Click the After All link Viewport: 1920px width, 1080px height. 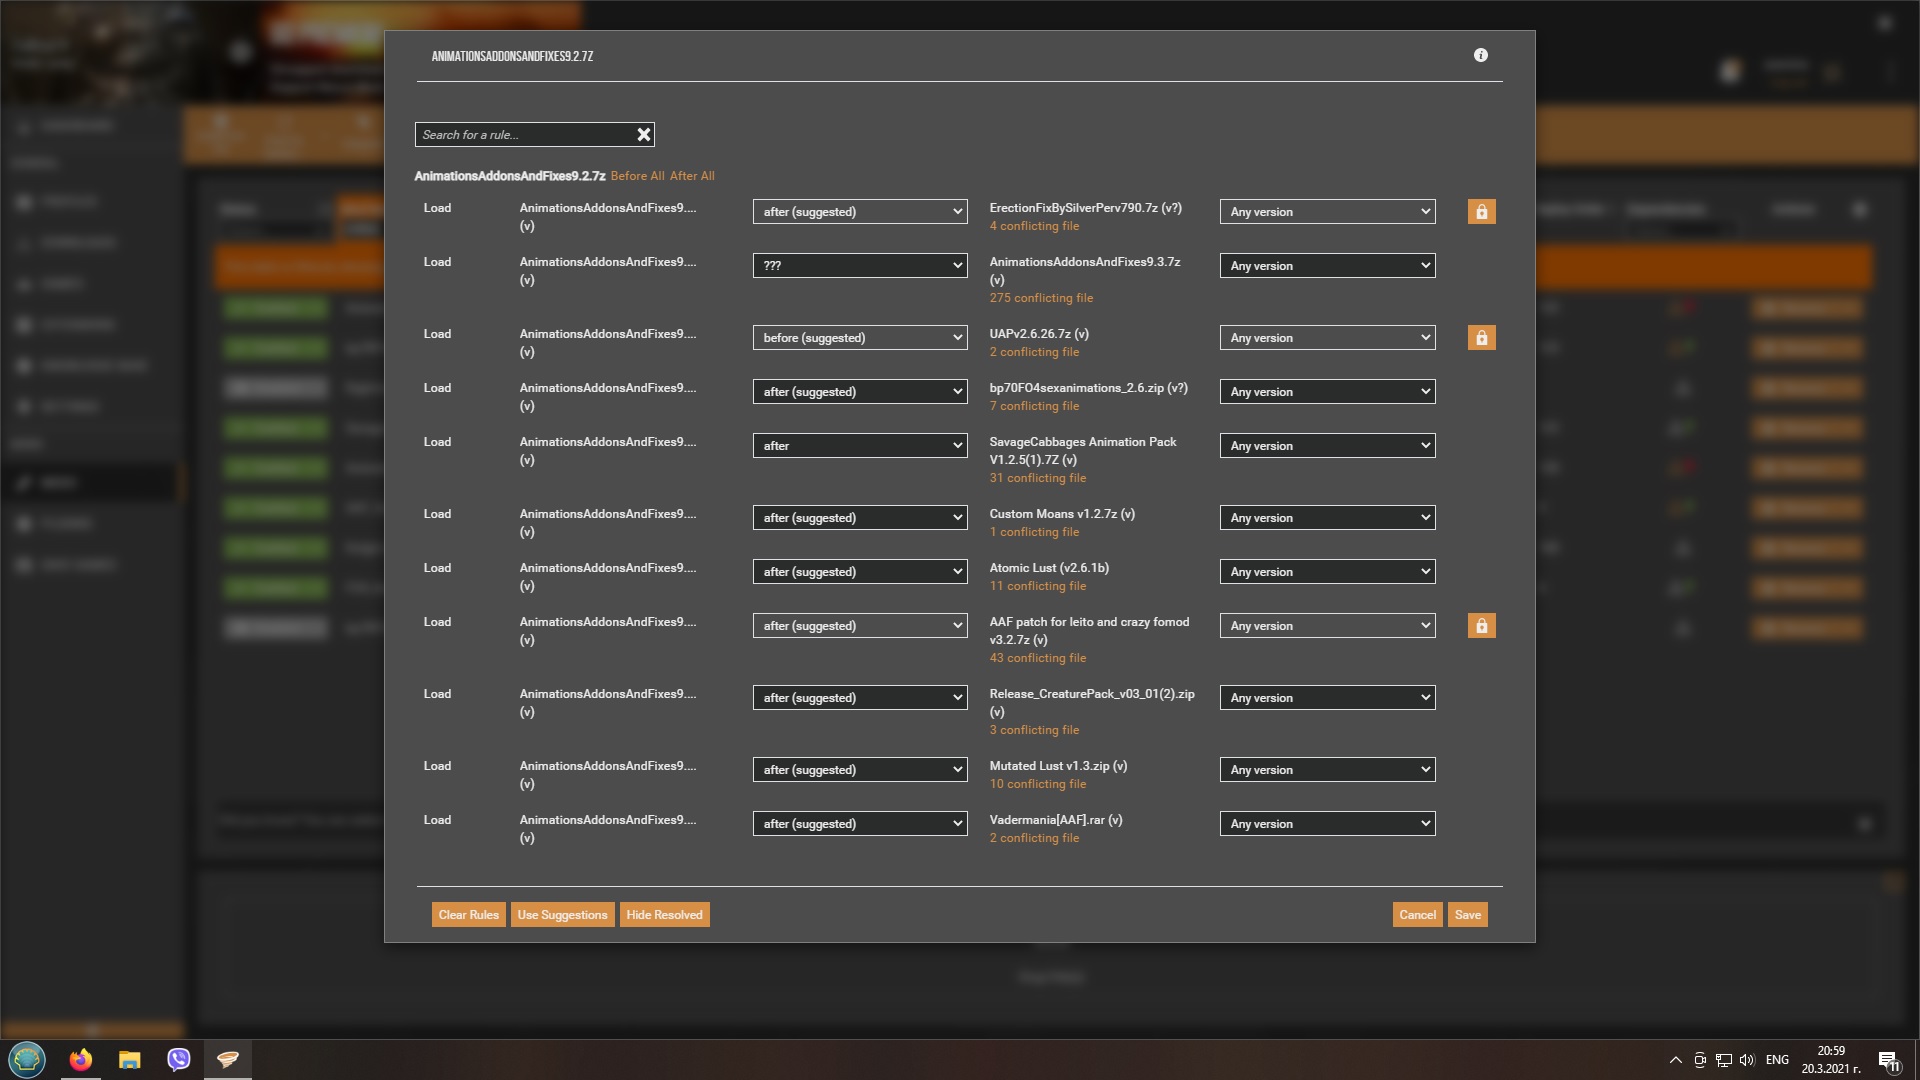[692, 176]
